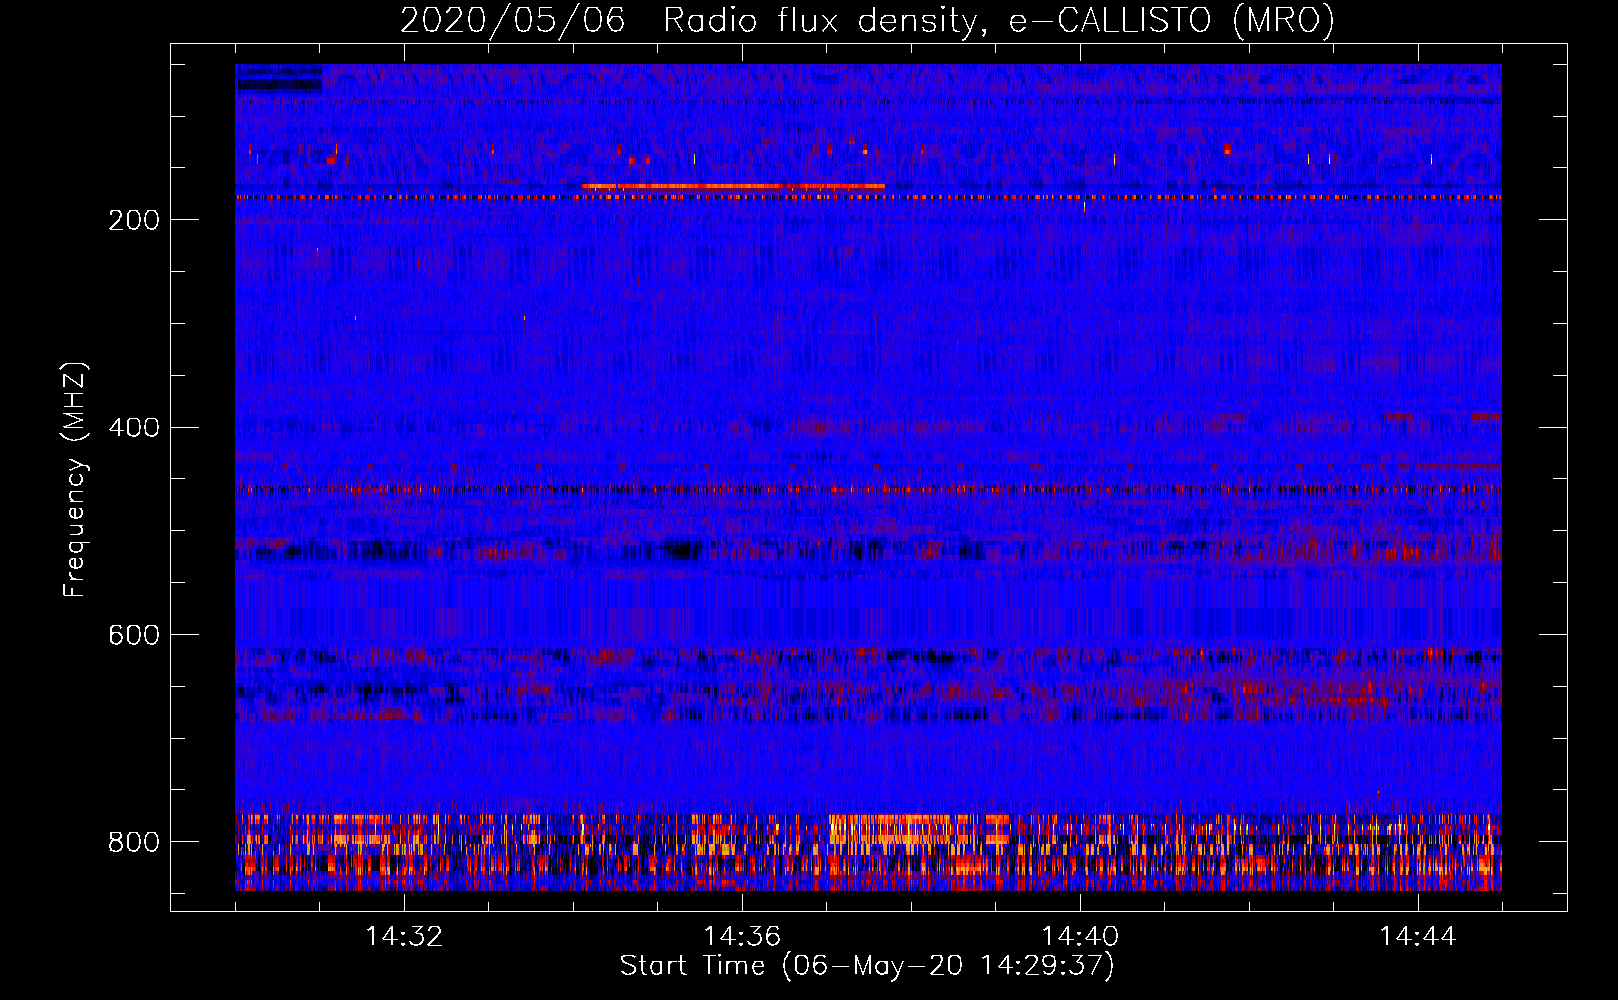
Task: Click the 14:44 time tick label
Action: 1418,937
